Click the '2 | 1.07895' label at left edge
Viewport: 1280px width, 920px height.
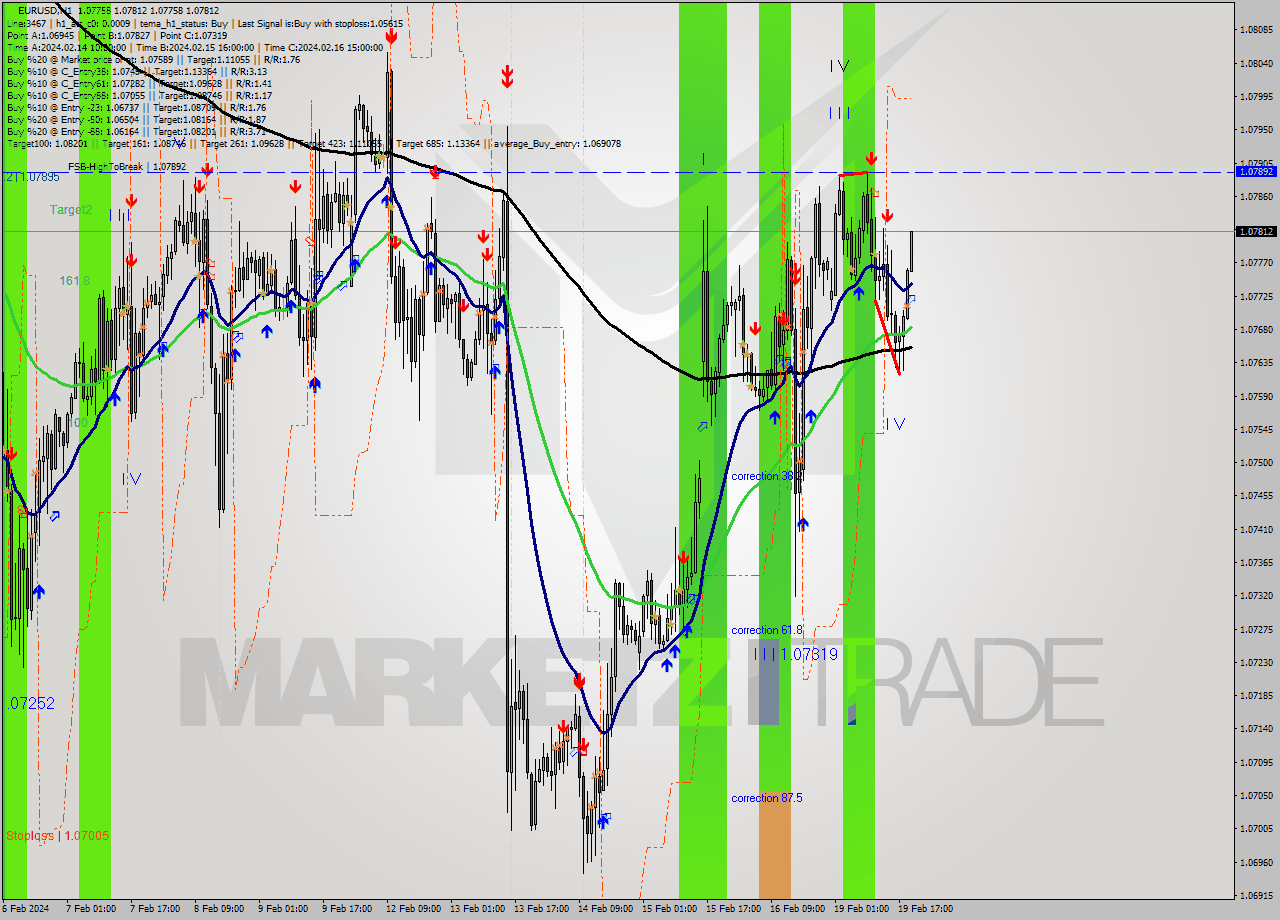click(x=32, y=177)
